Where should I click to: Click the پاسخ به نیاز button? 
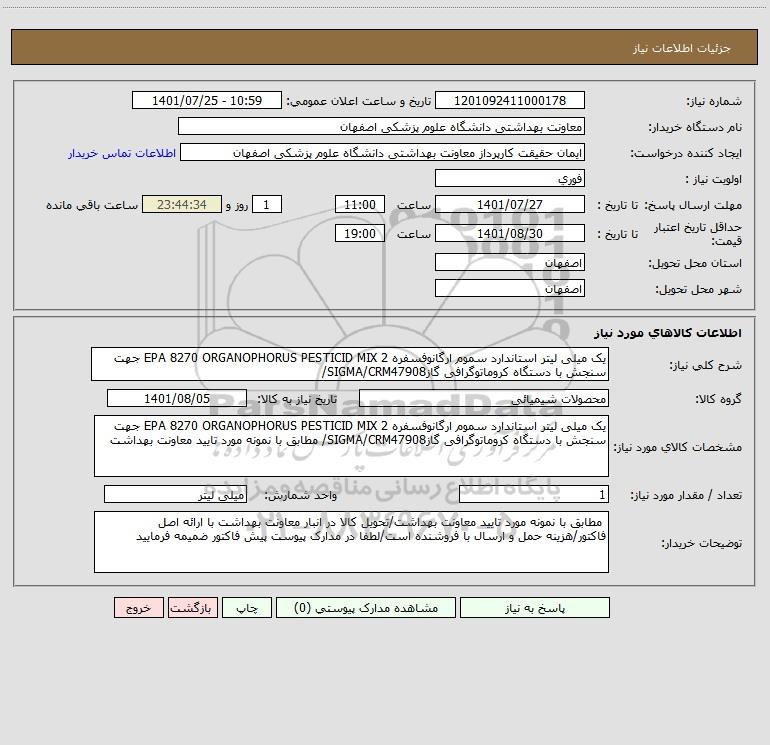[535, 607]
